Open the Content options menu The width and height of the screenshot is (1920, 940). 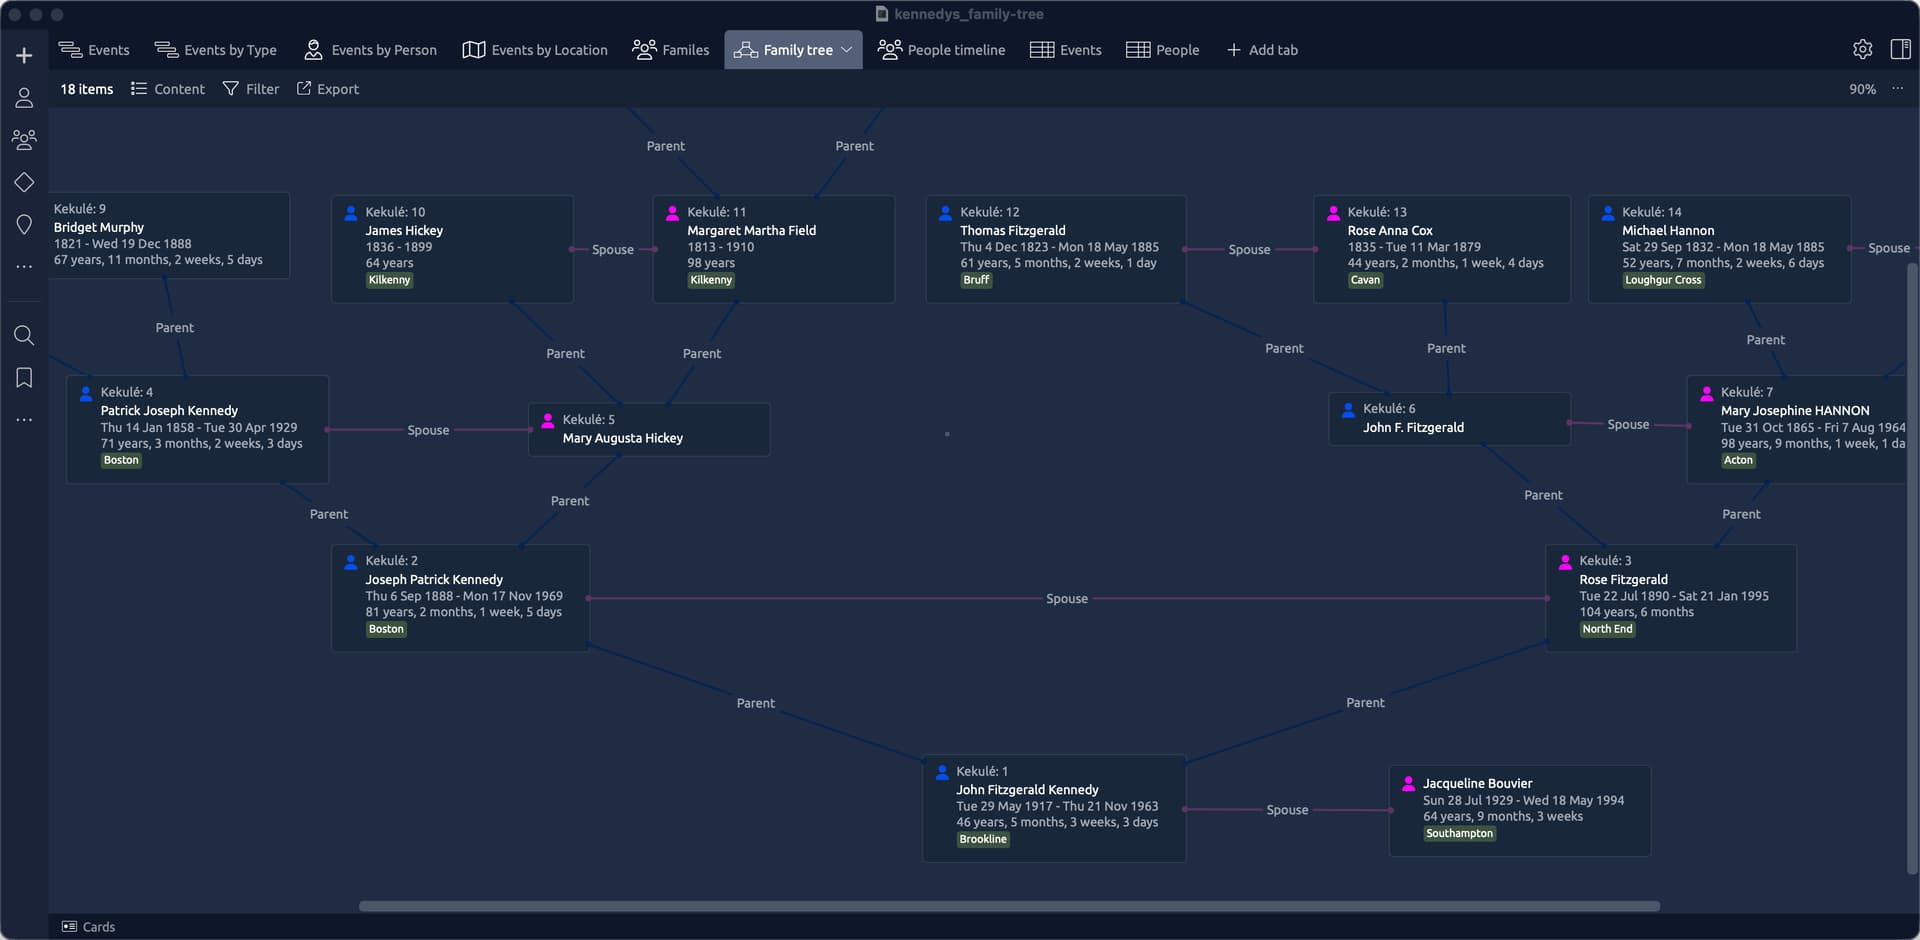[168, 89]
